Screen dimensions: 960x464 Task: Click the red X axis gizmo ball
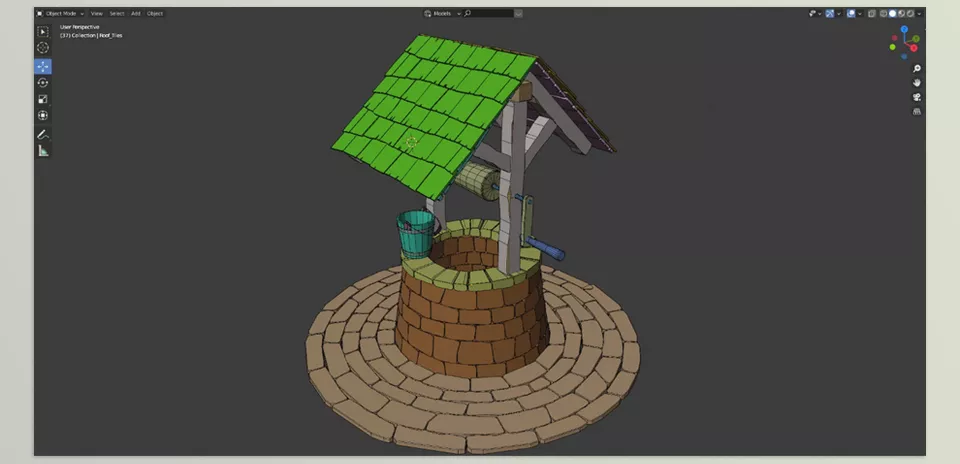(913, 48)
